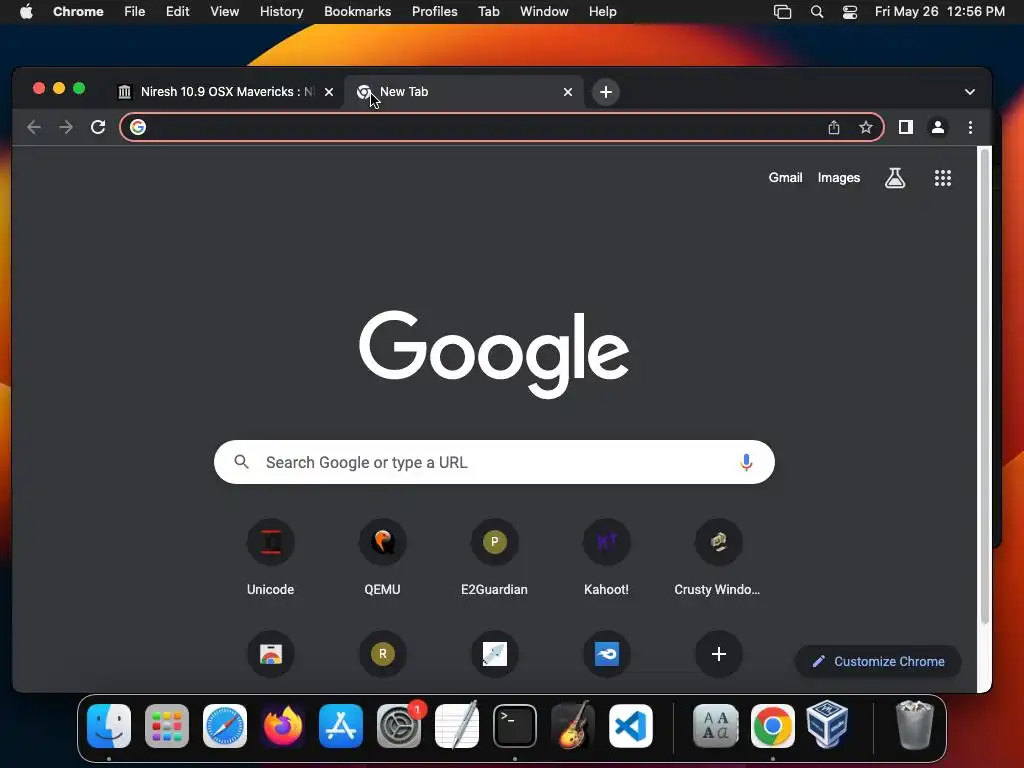Image resolution: width=1024 pixels, height=768 pixels.
Task: Open Spotlight search in menu bar
Action: [x=816, y=12]
